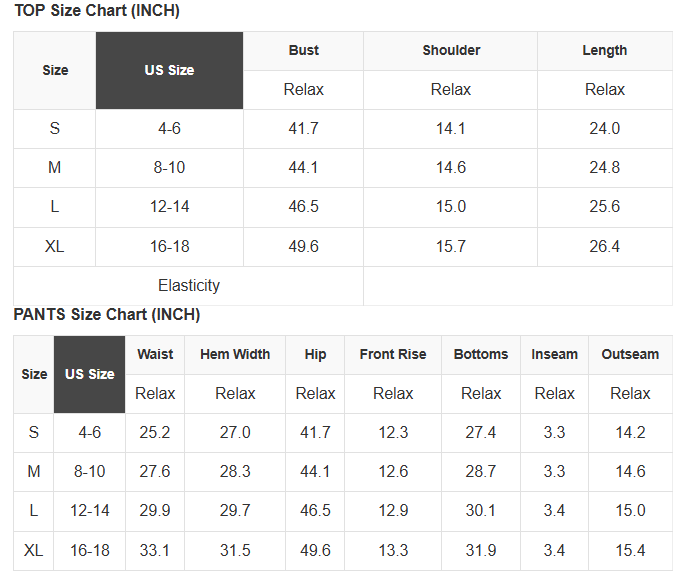This screenshot has width=676, height=571.
Task: Select the Inseam column header
Action: pyautogui.click(x=554, y=355)
